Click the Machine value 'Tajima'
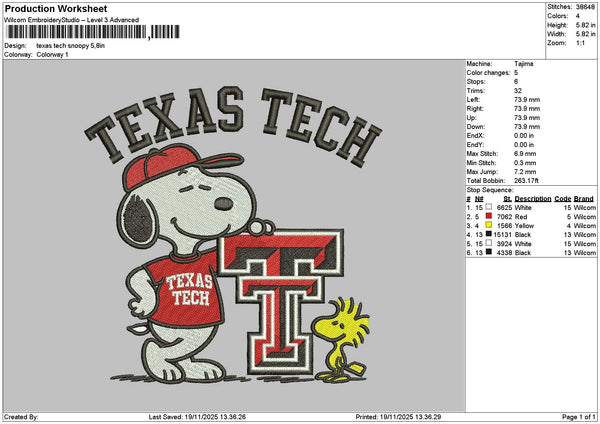 [x=523, y=64]
